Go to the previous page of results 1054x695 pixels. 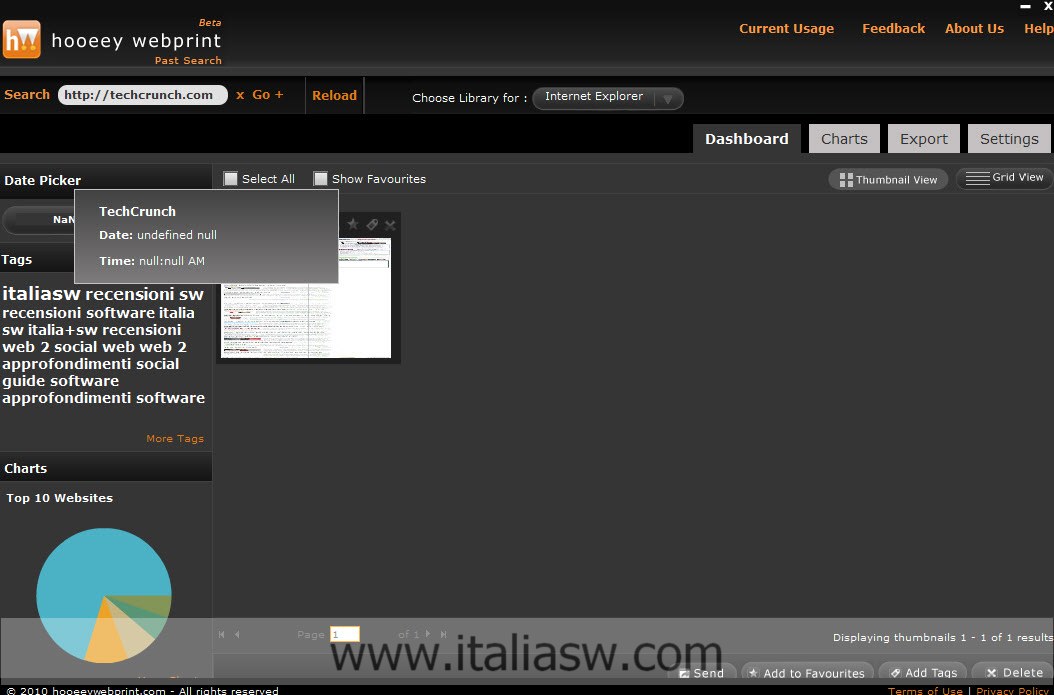(237, 634)
